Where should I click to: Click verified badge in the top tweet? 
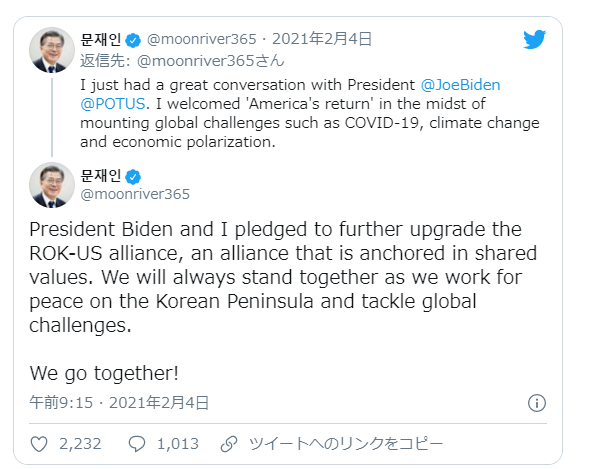click(134, 40)
